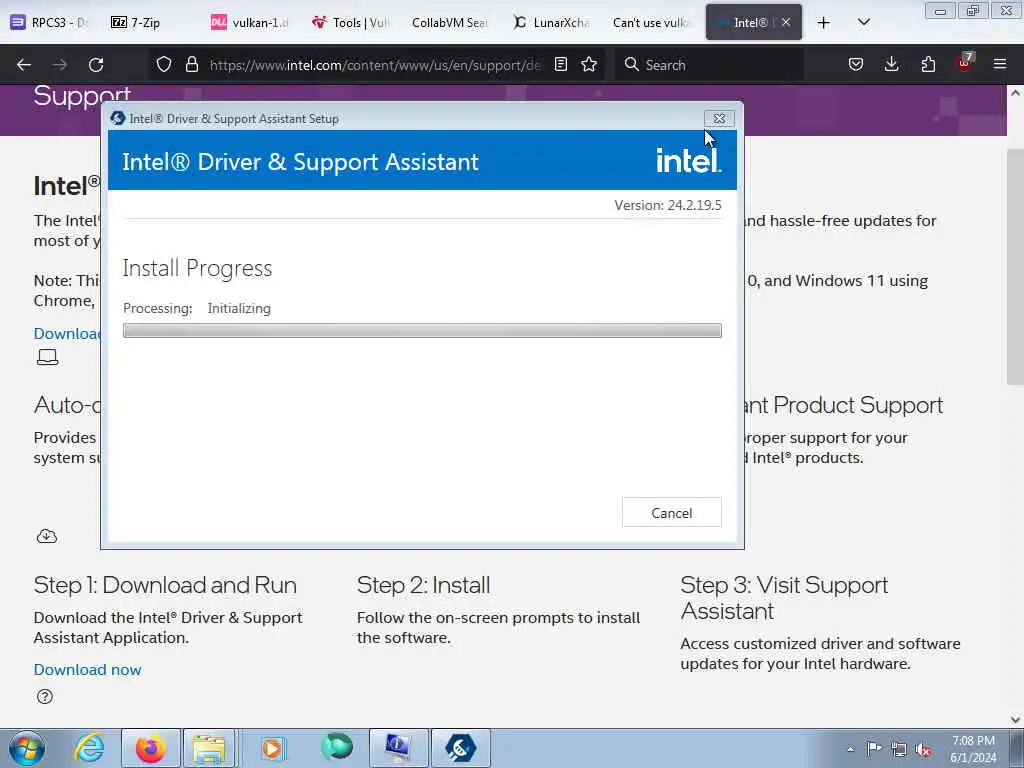Click the install progress bar
The width and height of the screenshot is (1024, 768).
[422, 330]
